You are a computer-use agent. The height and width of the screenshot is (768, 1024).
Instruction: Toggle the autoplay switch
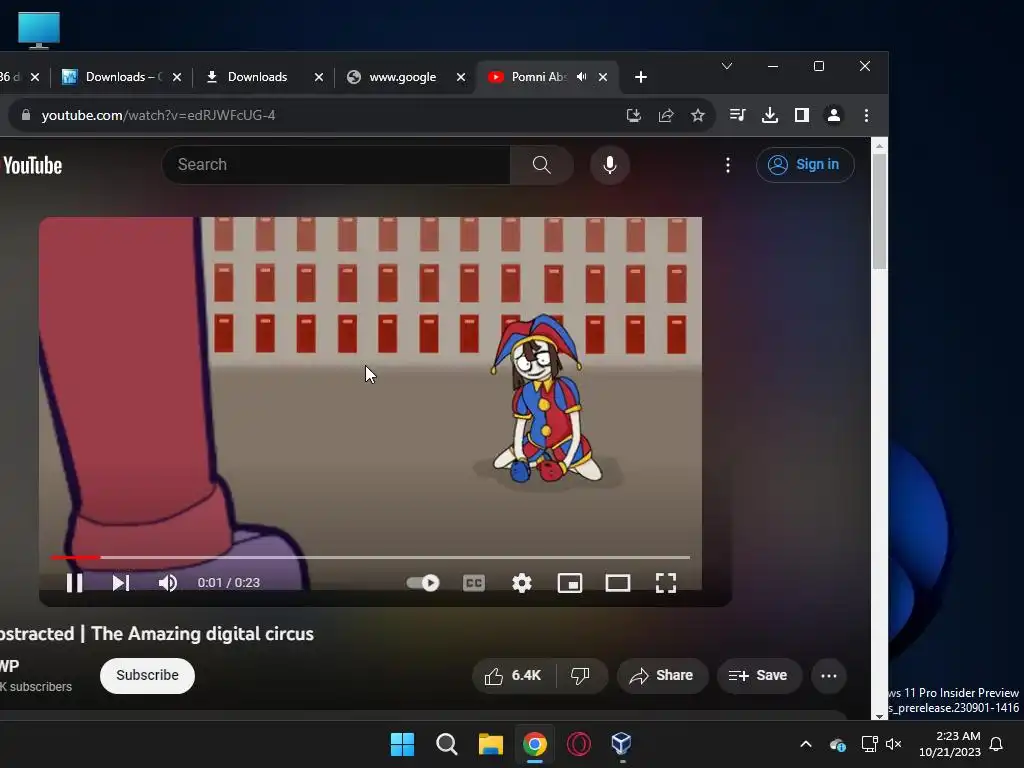(423, 583)
